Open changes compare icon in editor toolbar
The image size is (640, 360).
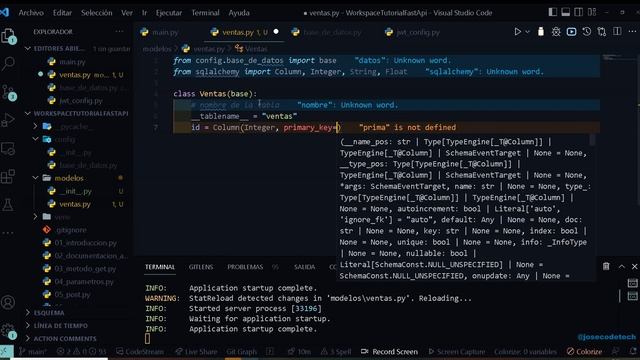[602, 32]
